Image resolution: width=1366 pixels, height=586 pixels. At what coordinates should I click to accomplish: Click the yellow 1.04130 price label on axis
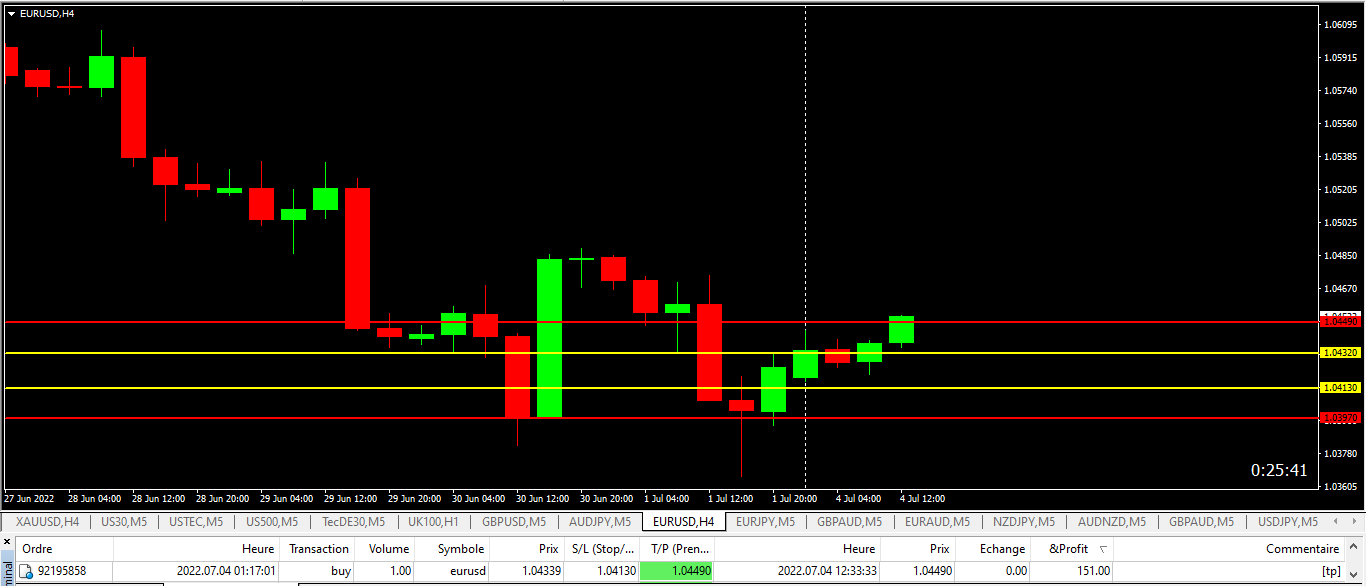pos(1341,388)
